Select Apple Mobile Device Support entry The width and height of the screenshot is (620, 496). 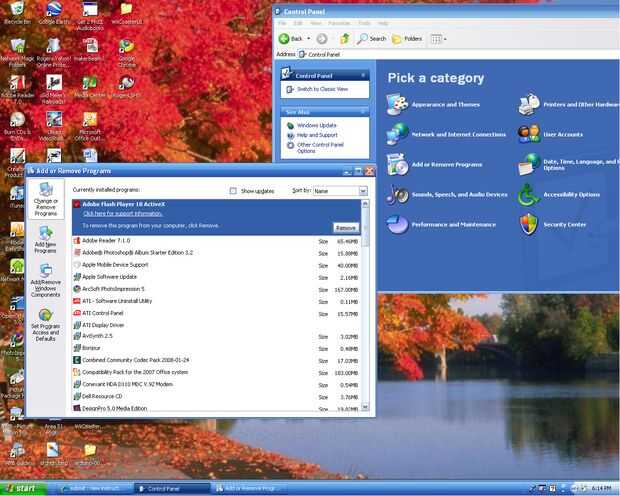click(216, 265)
